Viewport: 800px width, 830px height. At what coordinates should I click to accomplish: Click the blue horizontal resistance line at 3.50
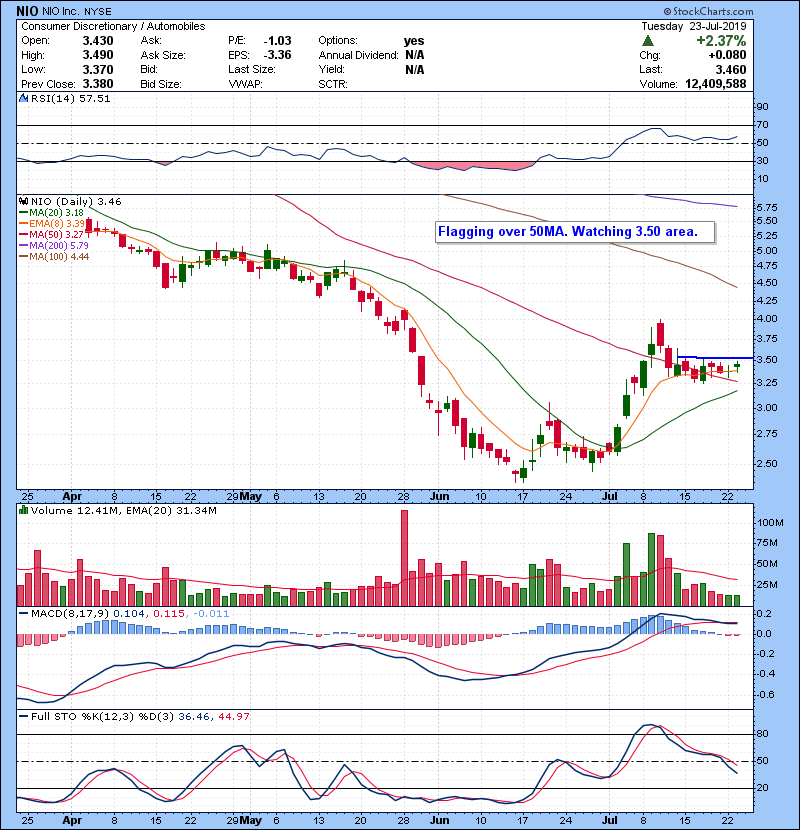[715, 358]
